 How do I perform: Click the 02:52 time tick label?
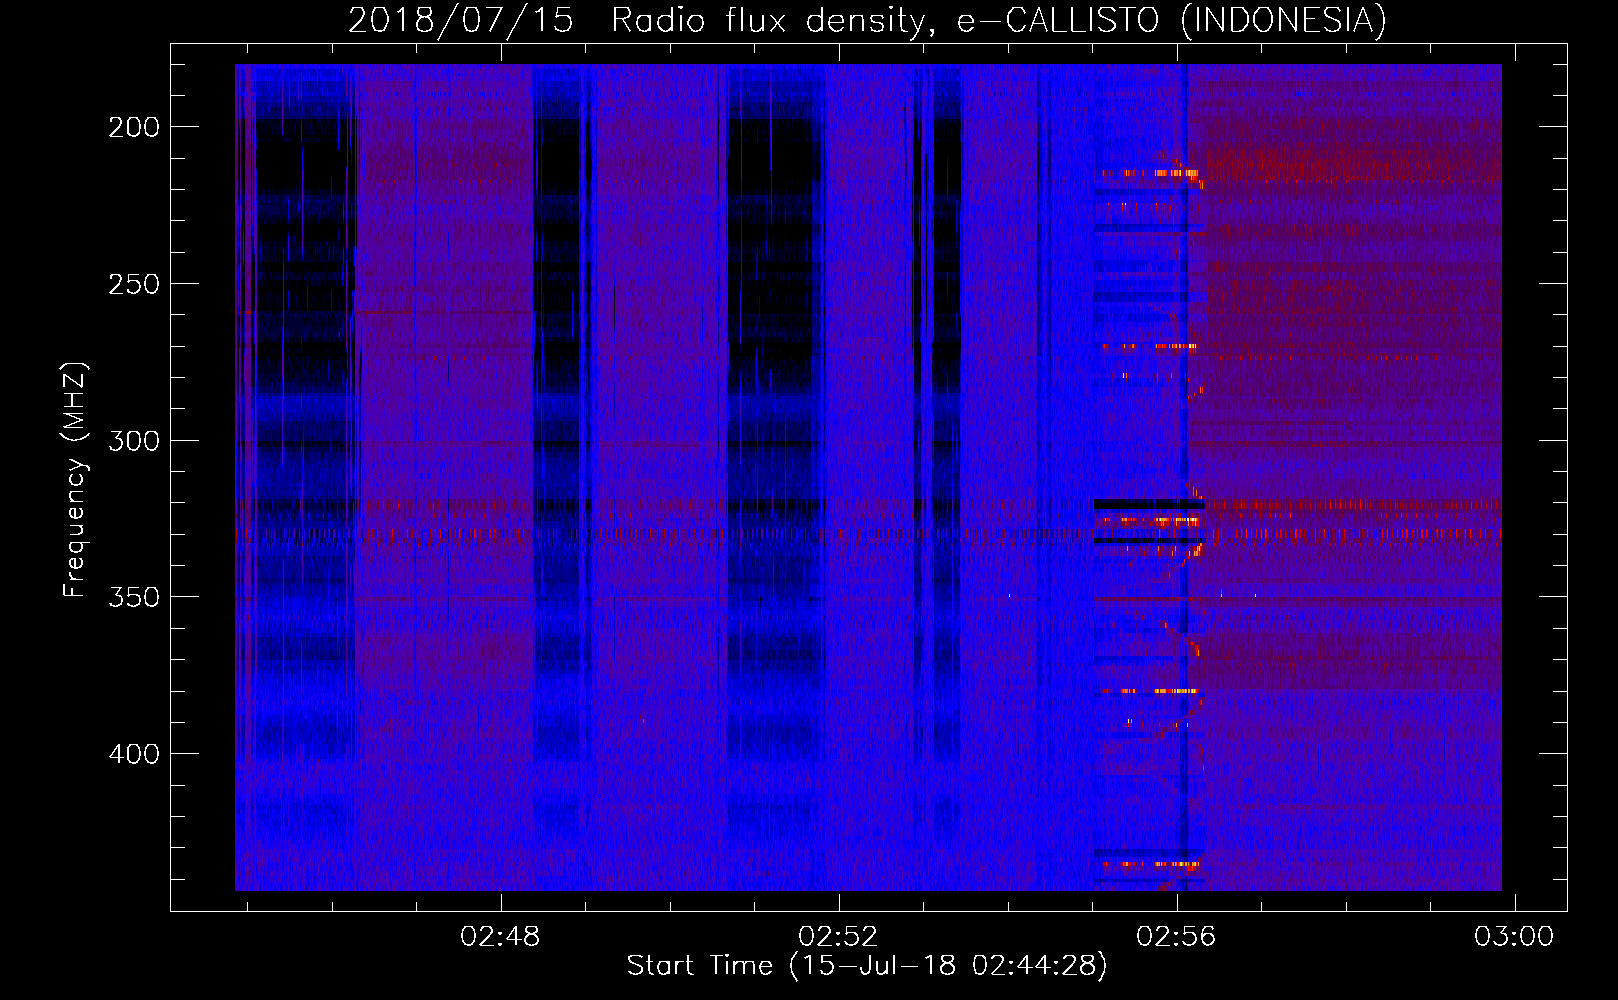pos(838,937)
